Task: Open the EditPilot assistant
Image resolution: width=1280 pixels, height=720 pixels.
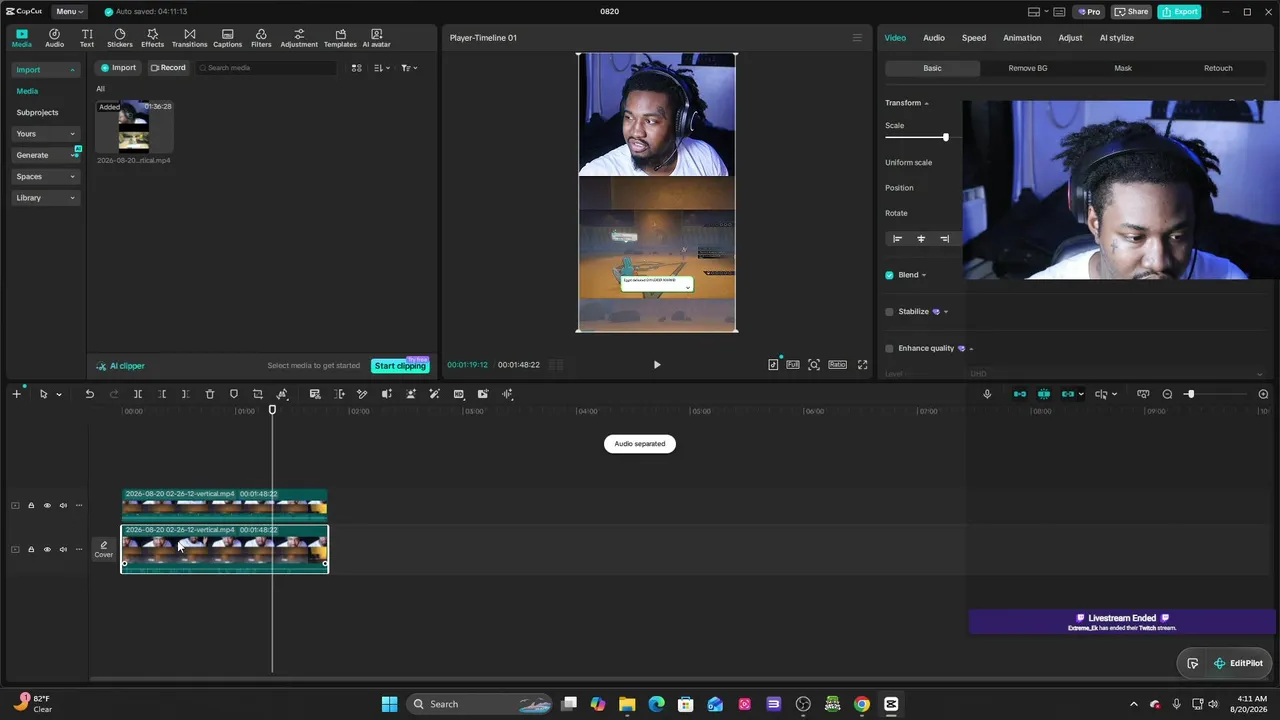Action: click(x=1238, y=663)
